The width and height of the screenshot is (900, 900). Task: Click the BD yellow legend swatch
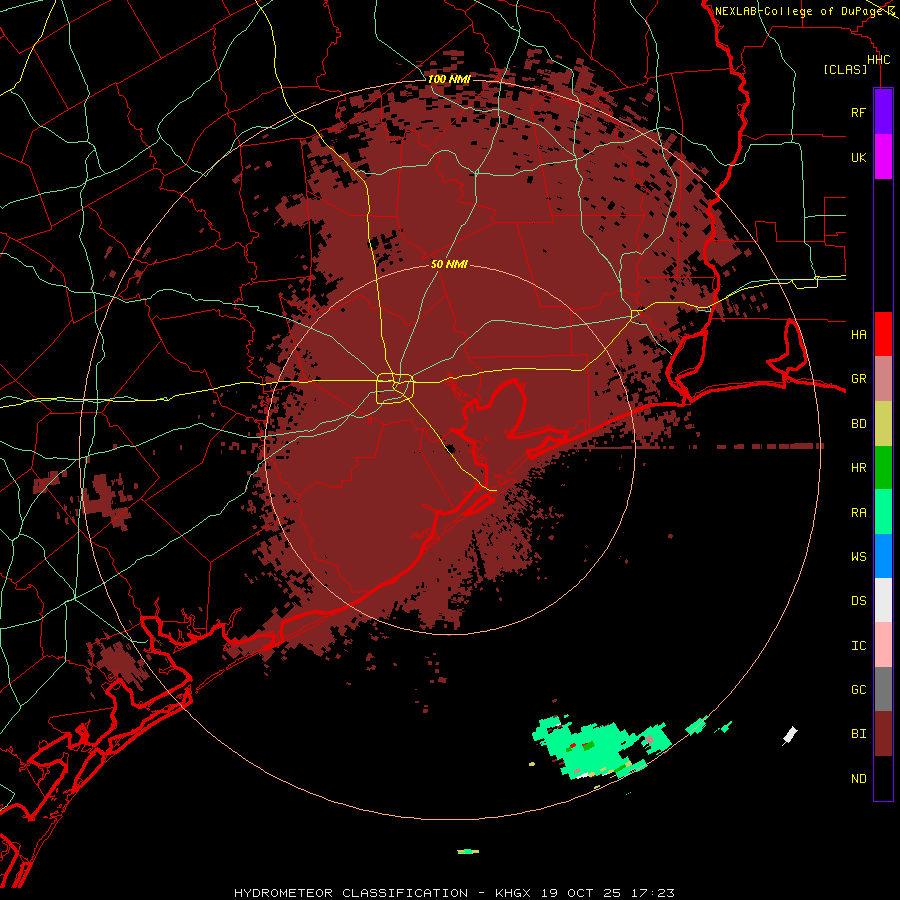pyautogui.click(x=883, y=424)
